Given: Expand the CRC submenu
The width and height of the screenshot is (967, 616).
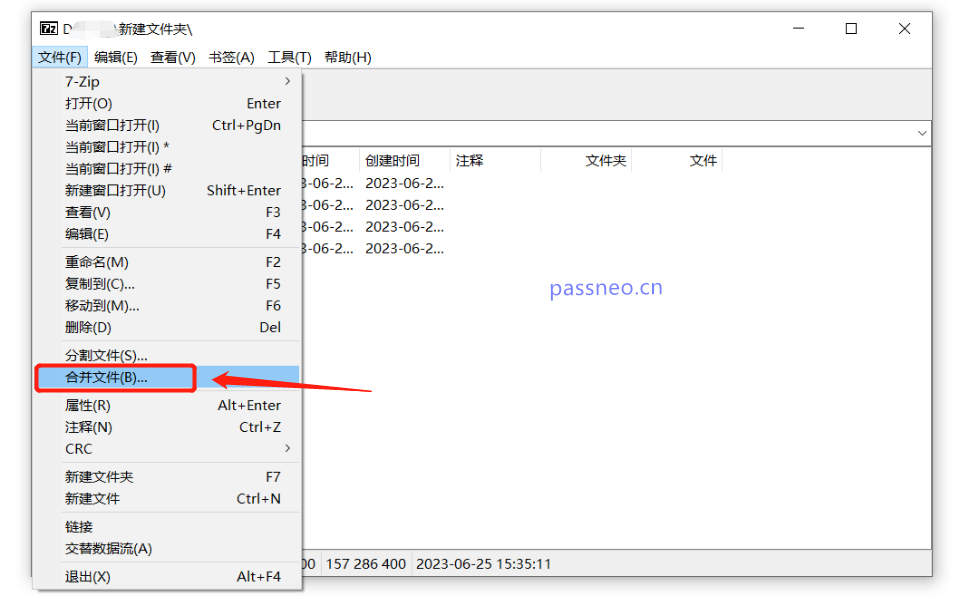Looking at the screenshot, I should pyautogui.click(x=167, y=449).
